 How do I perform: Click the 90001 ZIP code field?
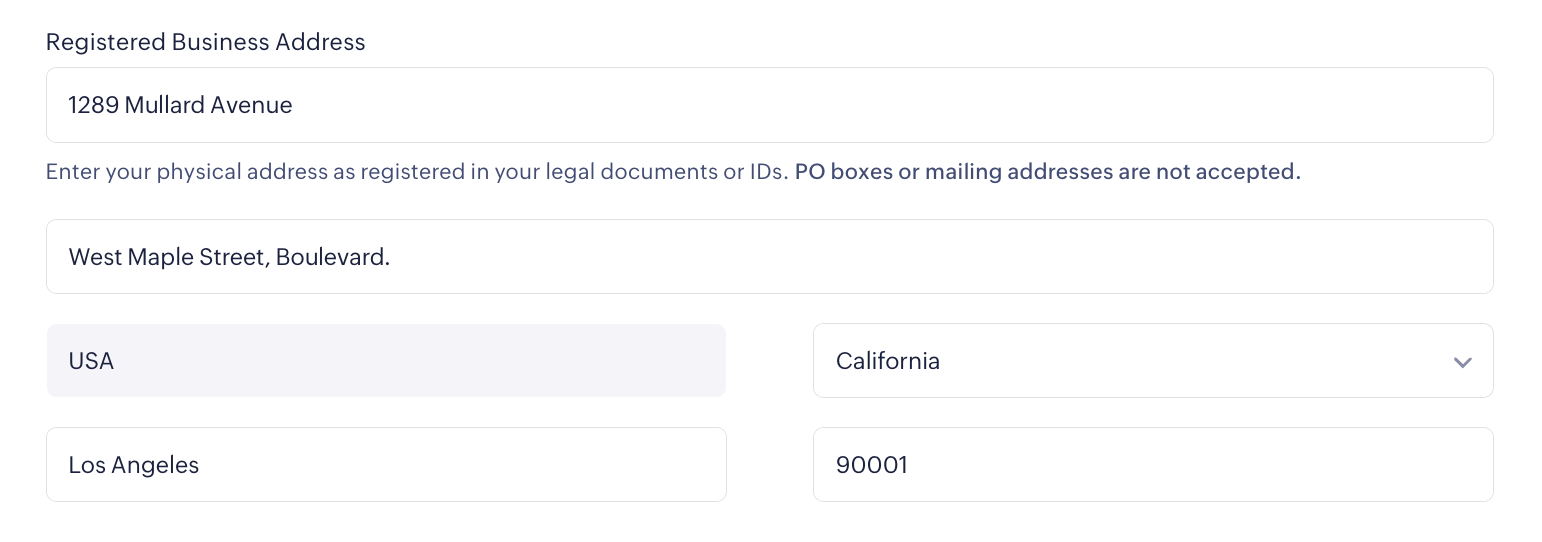1152,465
